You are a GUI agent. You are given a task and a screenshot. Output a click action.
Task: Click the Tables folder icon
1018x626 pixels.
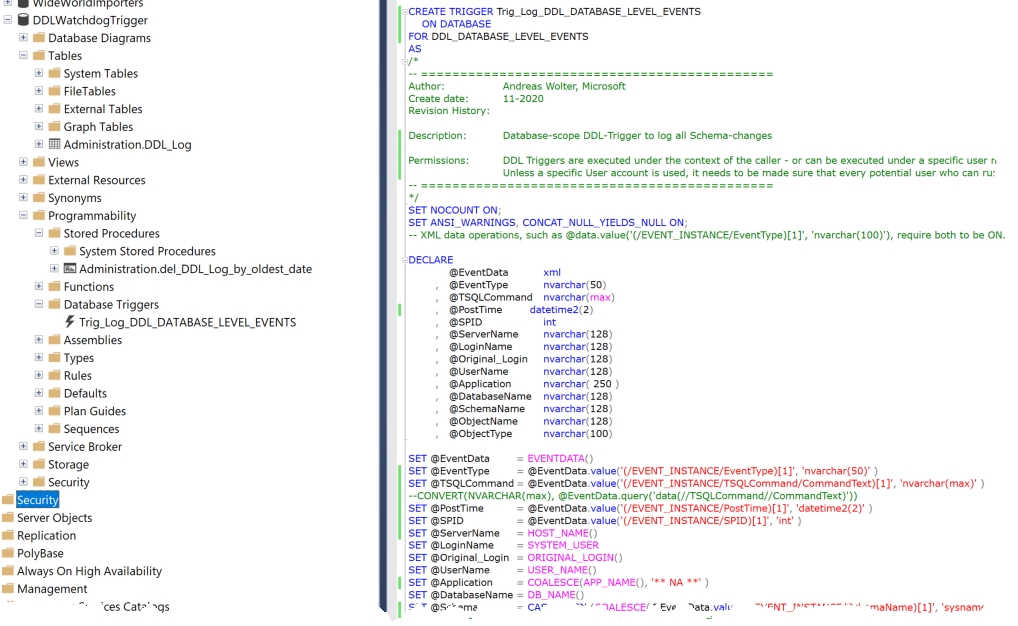click(x=39, y=55)
